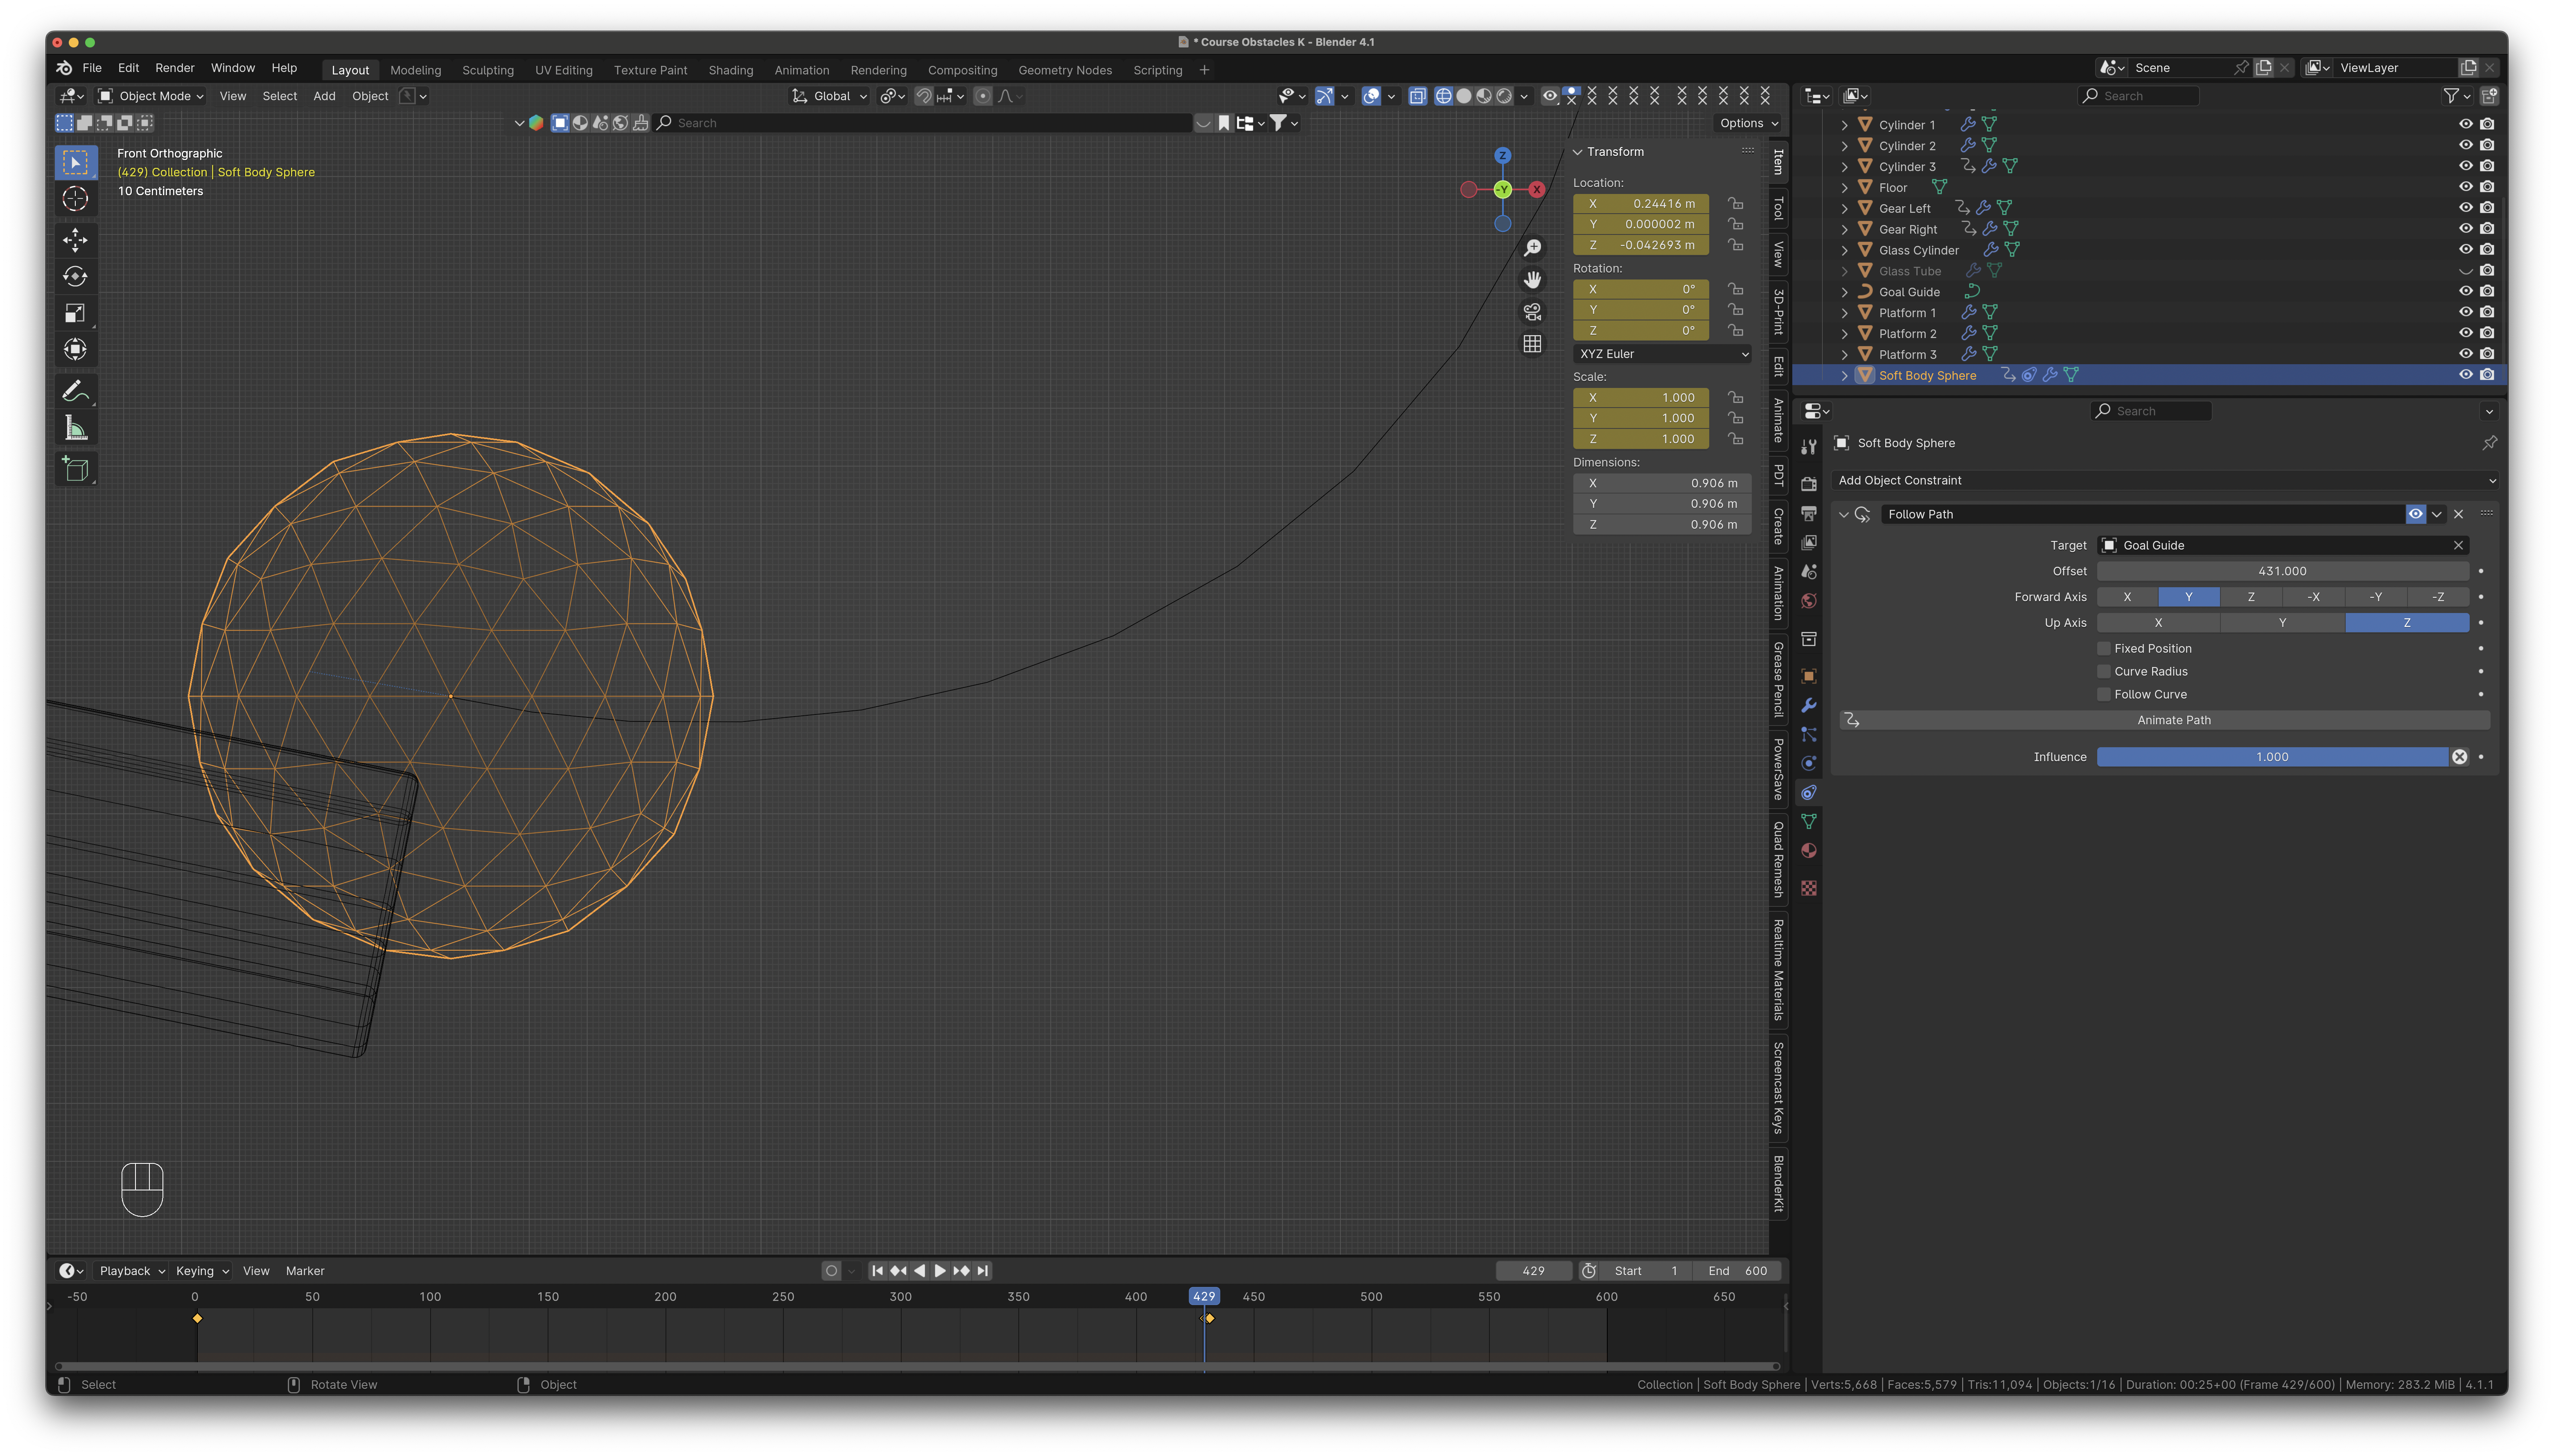Open the viewport Add menu
Viewport: 2554px width, 1456px height.
324,96
